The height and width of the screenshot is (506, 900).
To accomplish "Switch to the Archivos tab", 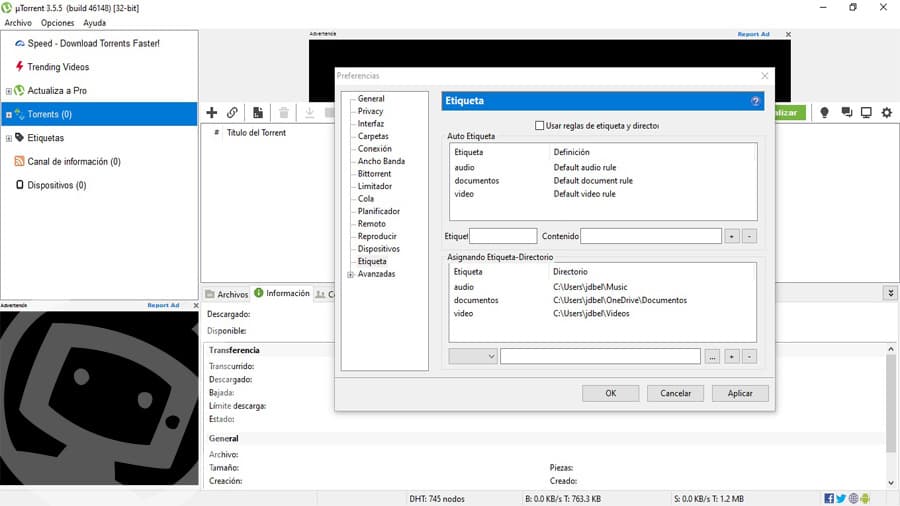I will pyautogui.click(x=227, y=294).
